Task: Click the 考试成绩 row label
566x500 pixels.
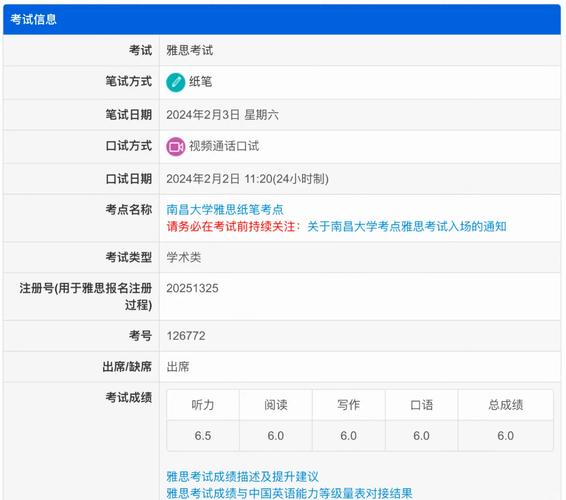Action: point(129,398)
